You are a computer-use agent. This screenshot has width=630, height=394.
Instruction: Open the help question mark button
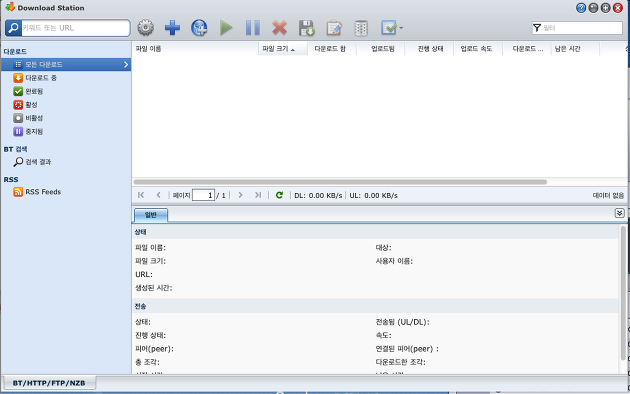click(581, 8)
